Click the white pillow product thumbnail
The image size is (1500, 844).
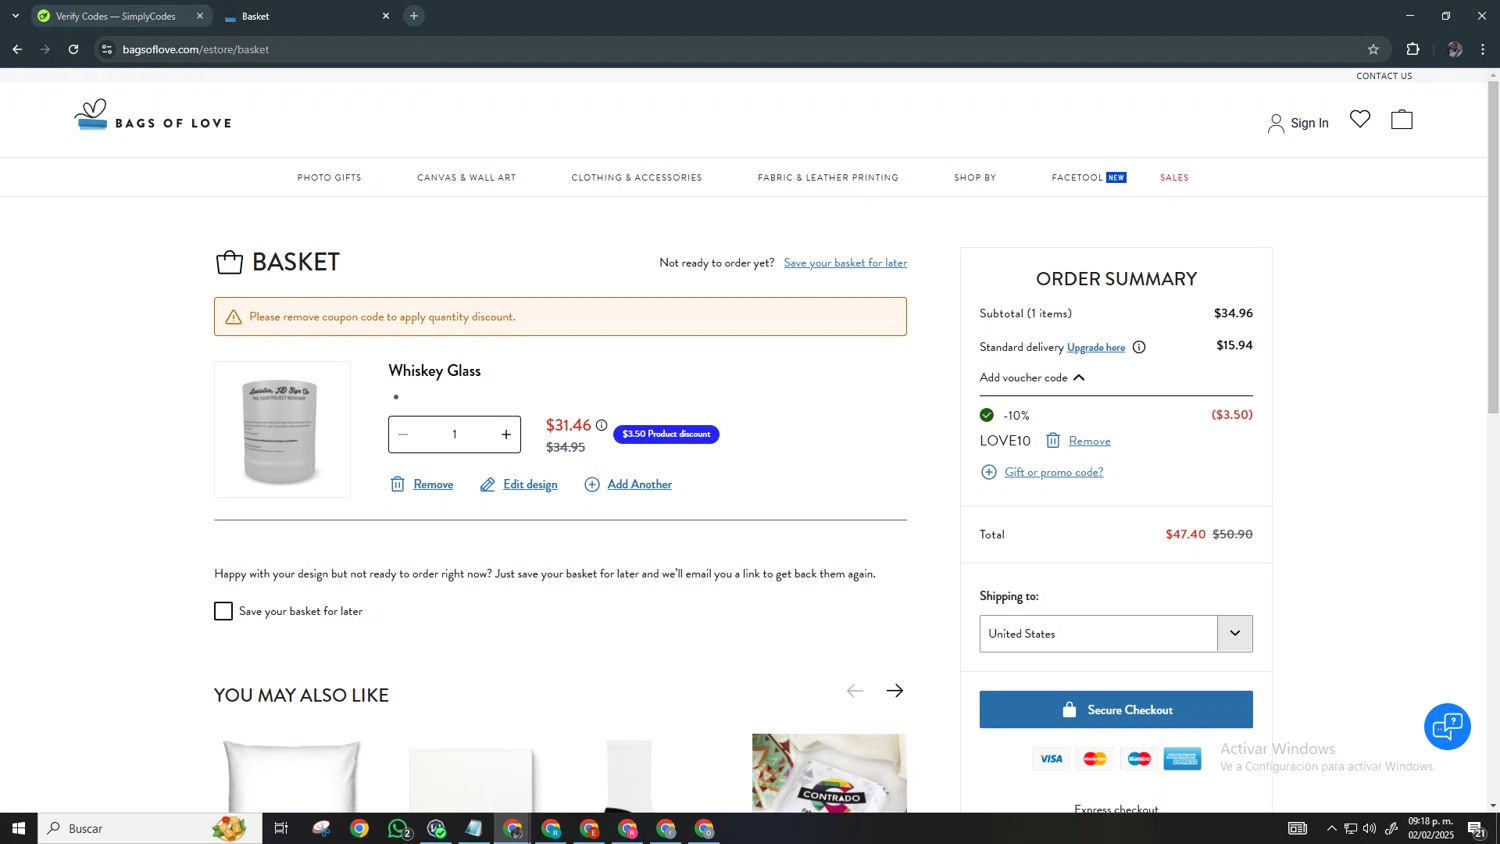click(291, 776)
